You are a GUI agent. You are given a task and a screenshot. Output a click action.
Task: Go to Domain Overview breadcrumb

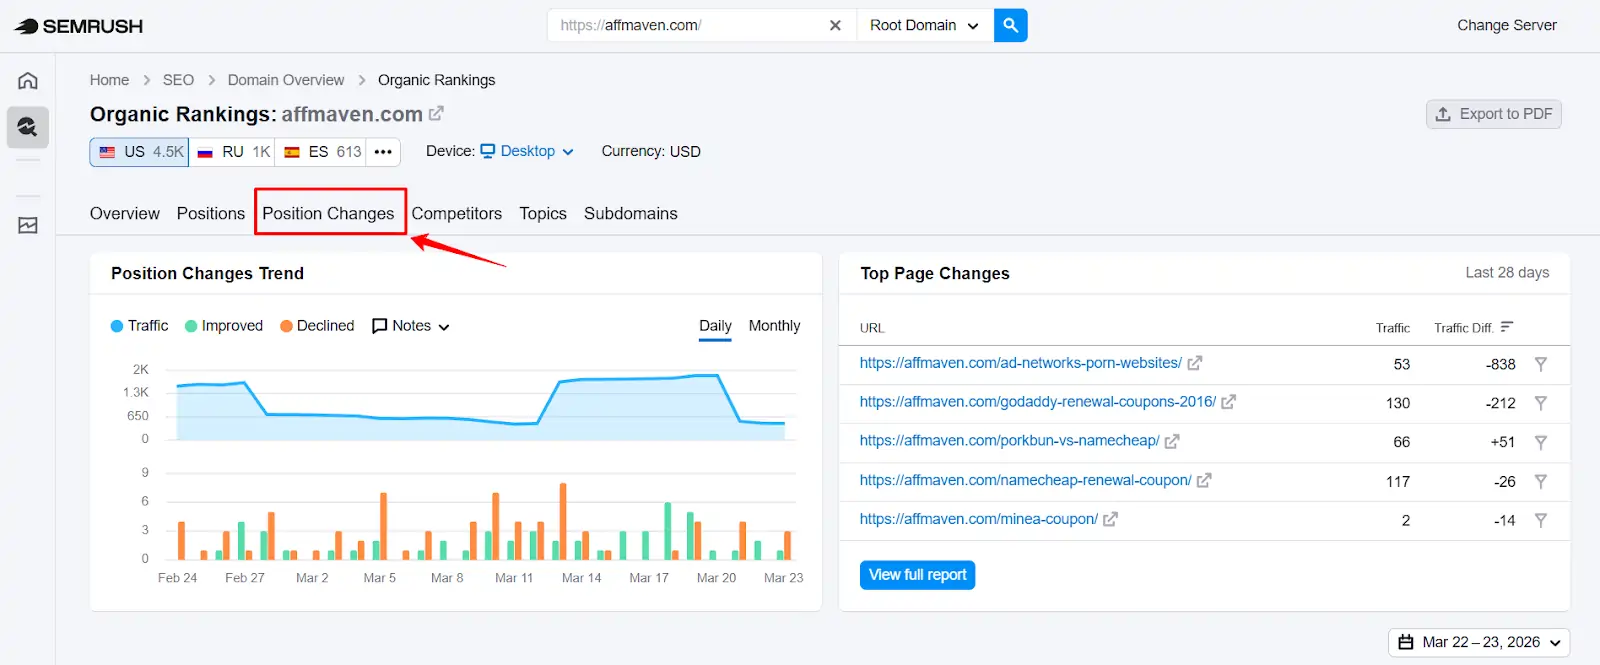point(286,80)
